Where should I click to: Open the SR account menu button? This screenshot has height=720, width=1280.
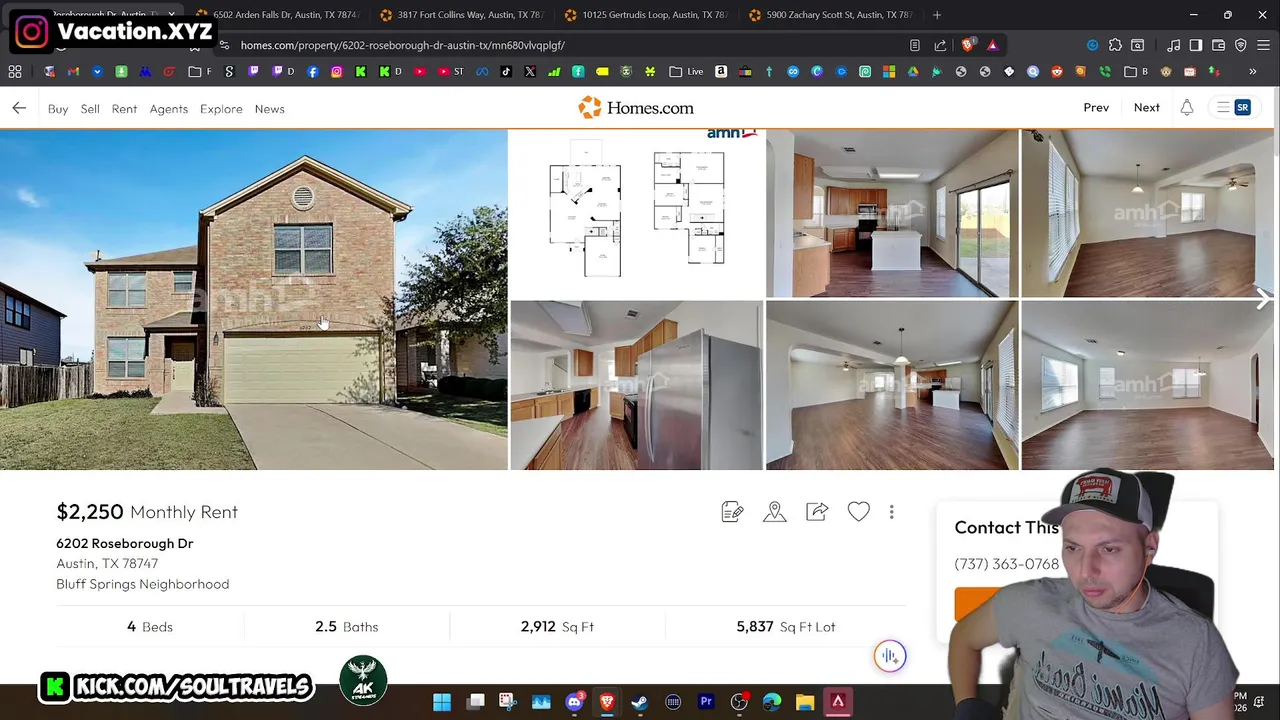[x=1232, y=108]
